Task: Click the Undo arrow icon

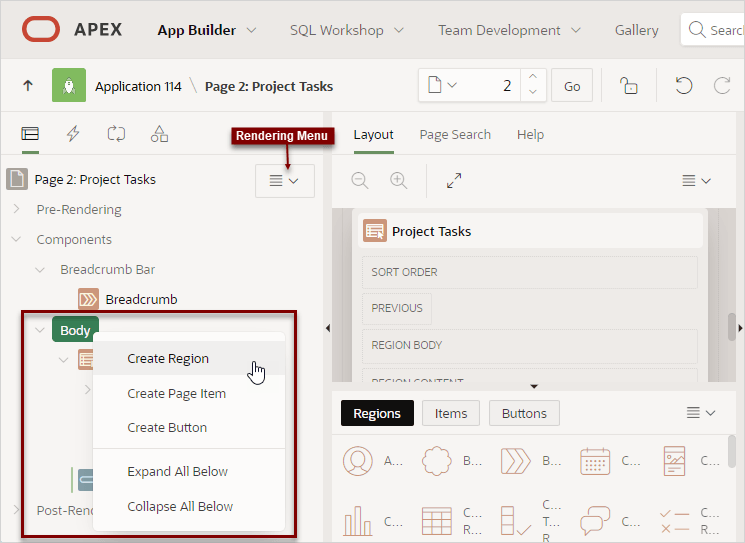Action: pos(684,86)
